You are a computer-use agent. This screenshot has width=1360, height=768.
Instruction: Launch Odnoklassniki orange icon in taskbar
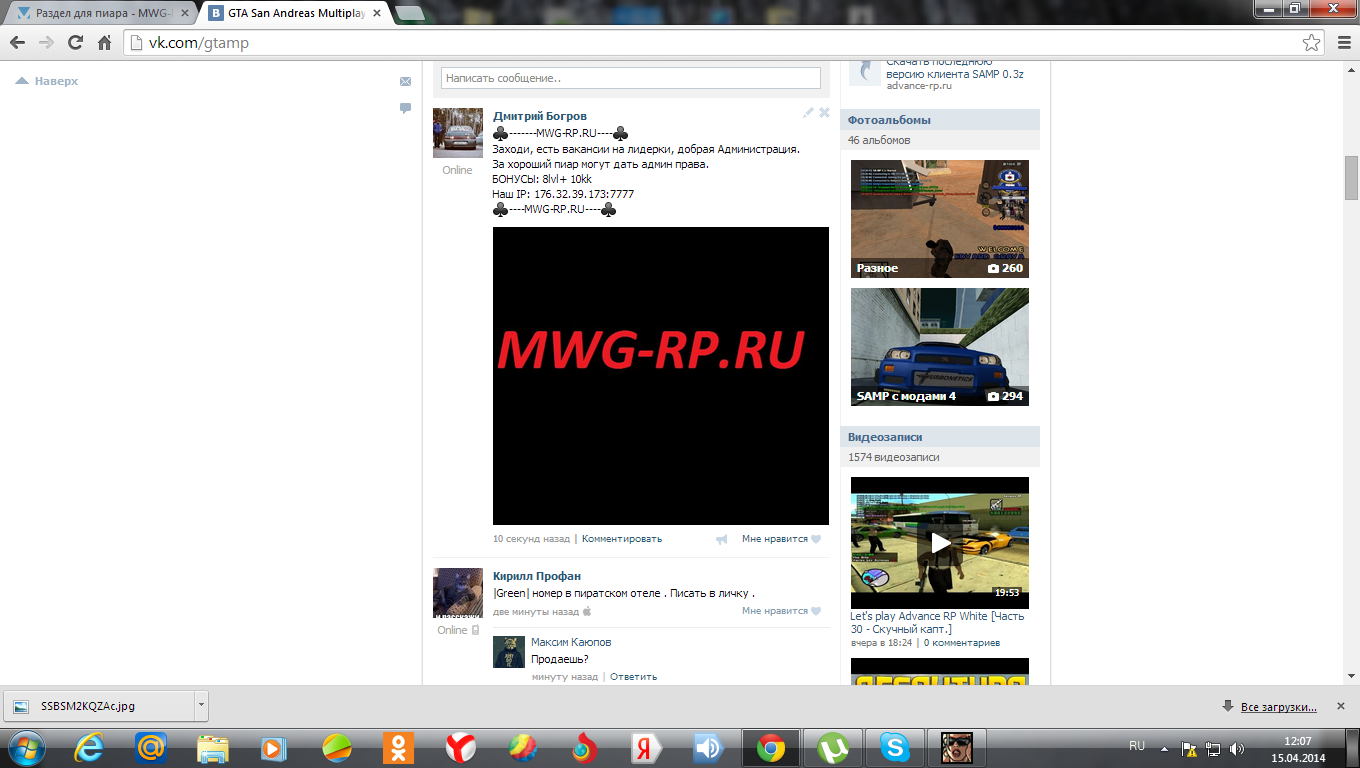click(399, 747)
